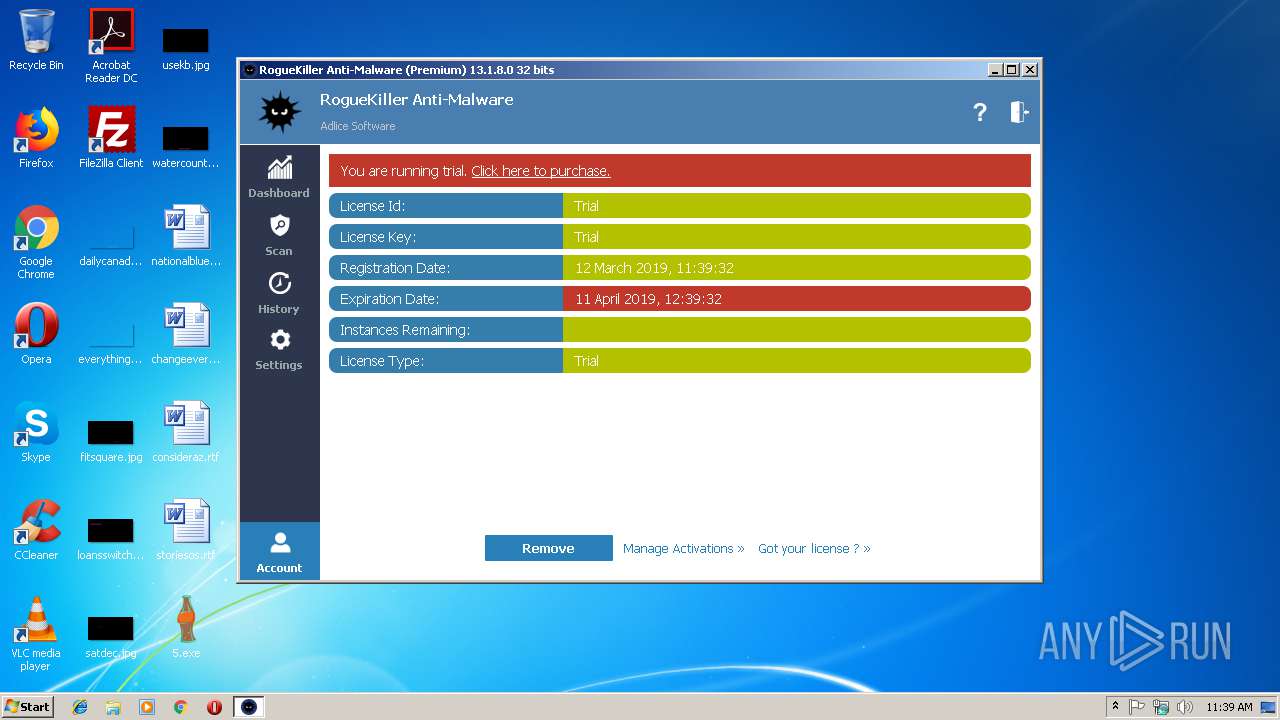Open VLC media player desktop shortcut

click(36, 633)
